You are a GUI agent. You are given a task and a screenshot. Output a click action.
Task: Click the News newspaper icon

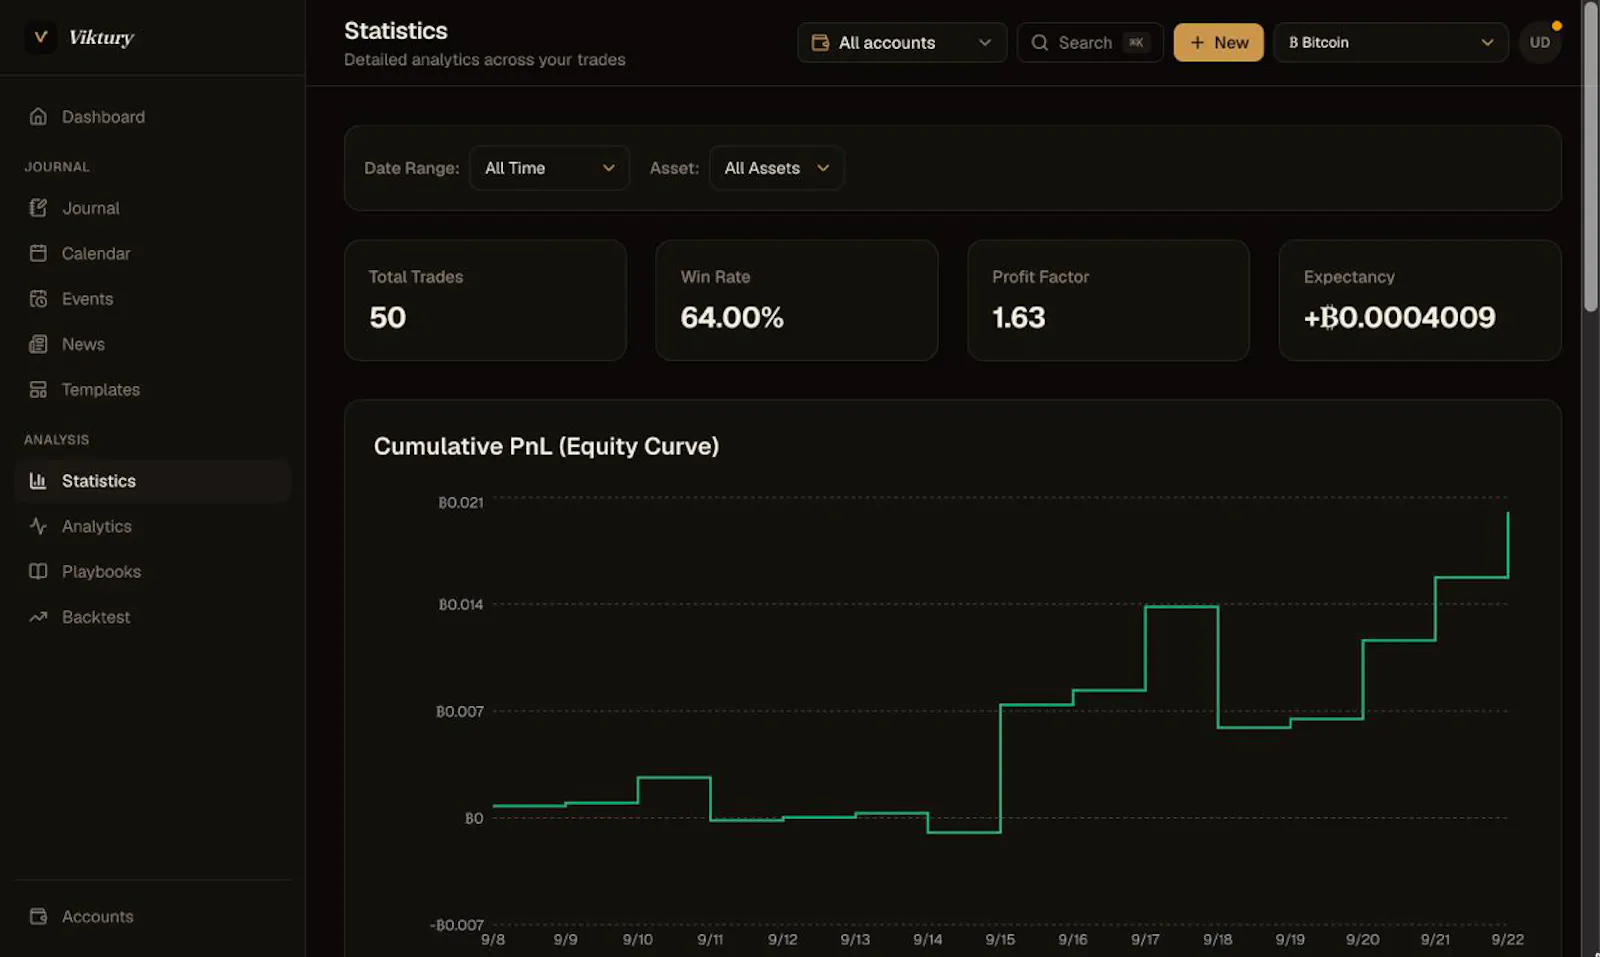(x=38, y=344)
